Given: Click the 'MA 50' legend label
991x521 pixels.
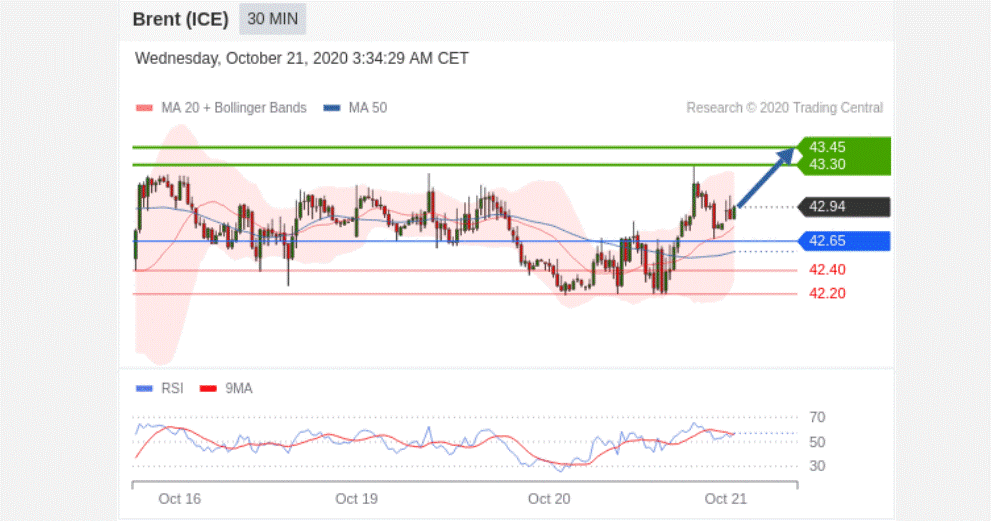Looking at the screenshot, I should click(x=368, y=108).
